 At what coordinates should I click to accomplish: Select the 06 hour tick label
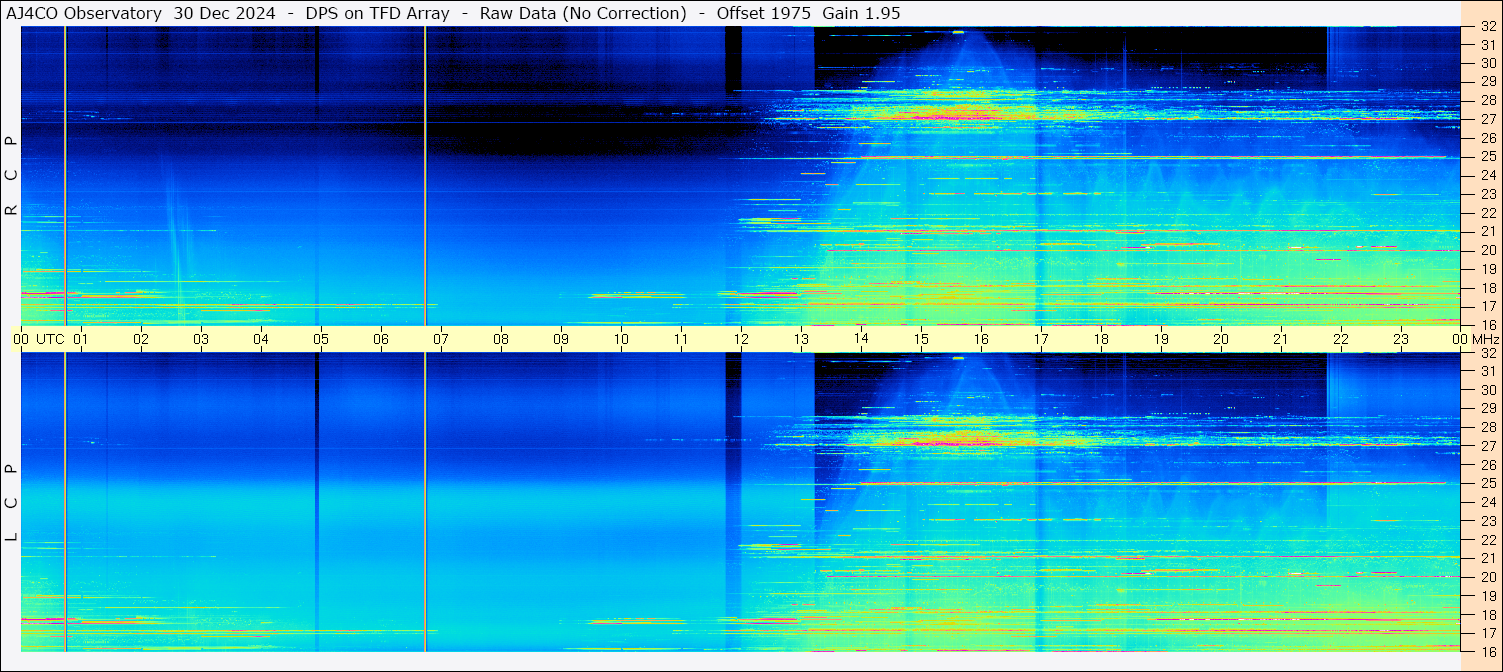(x=381, y=339)
